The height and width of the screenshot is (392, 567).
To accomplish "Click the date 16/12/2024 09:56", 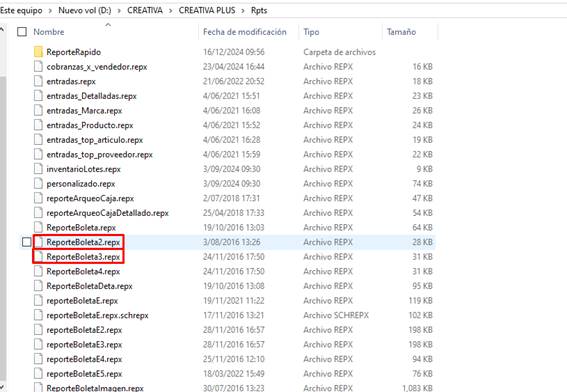I will 234,52.
